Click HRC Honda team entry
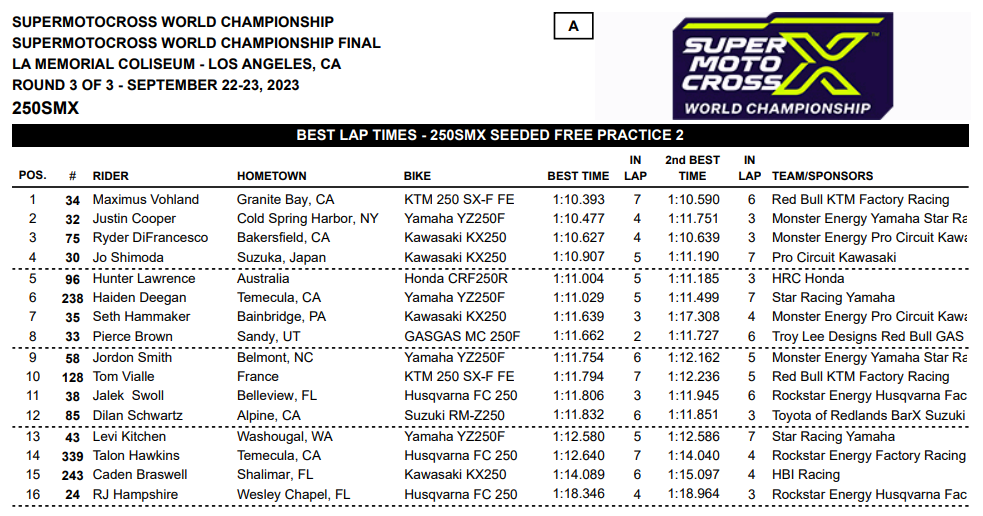This screenshot has width=983, height=516. tap(808, 278)
